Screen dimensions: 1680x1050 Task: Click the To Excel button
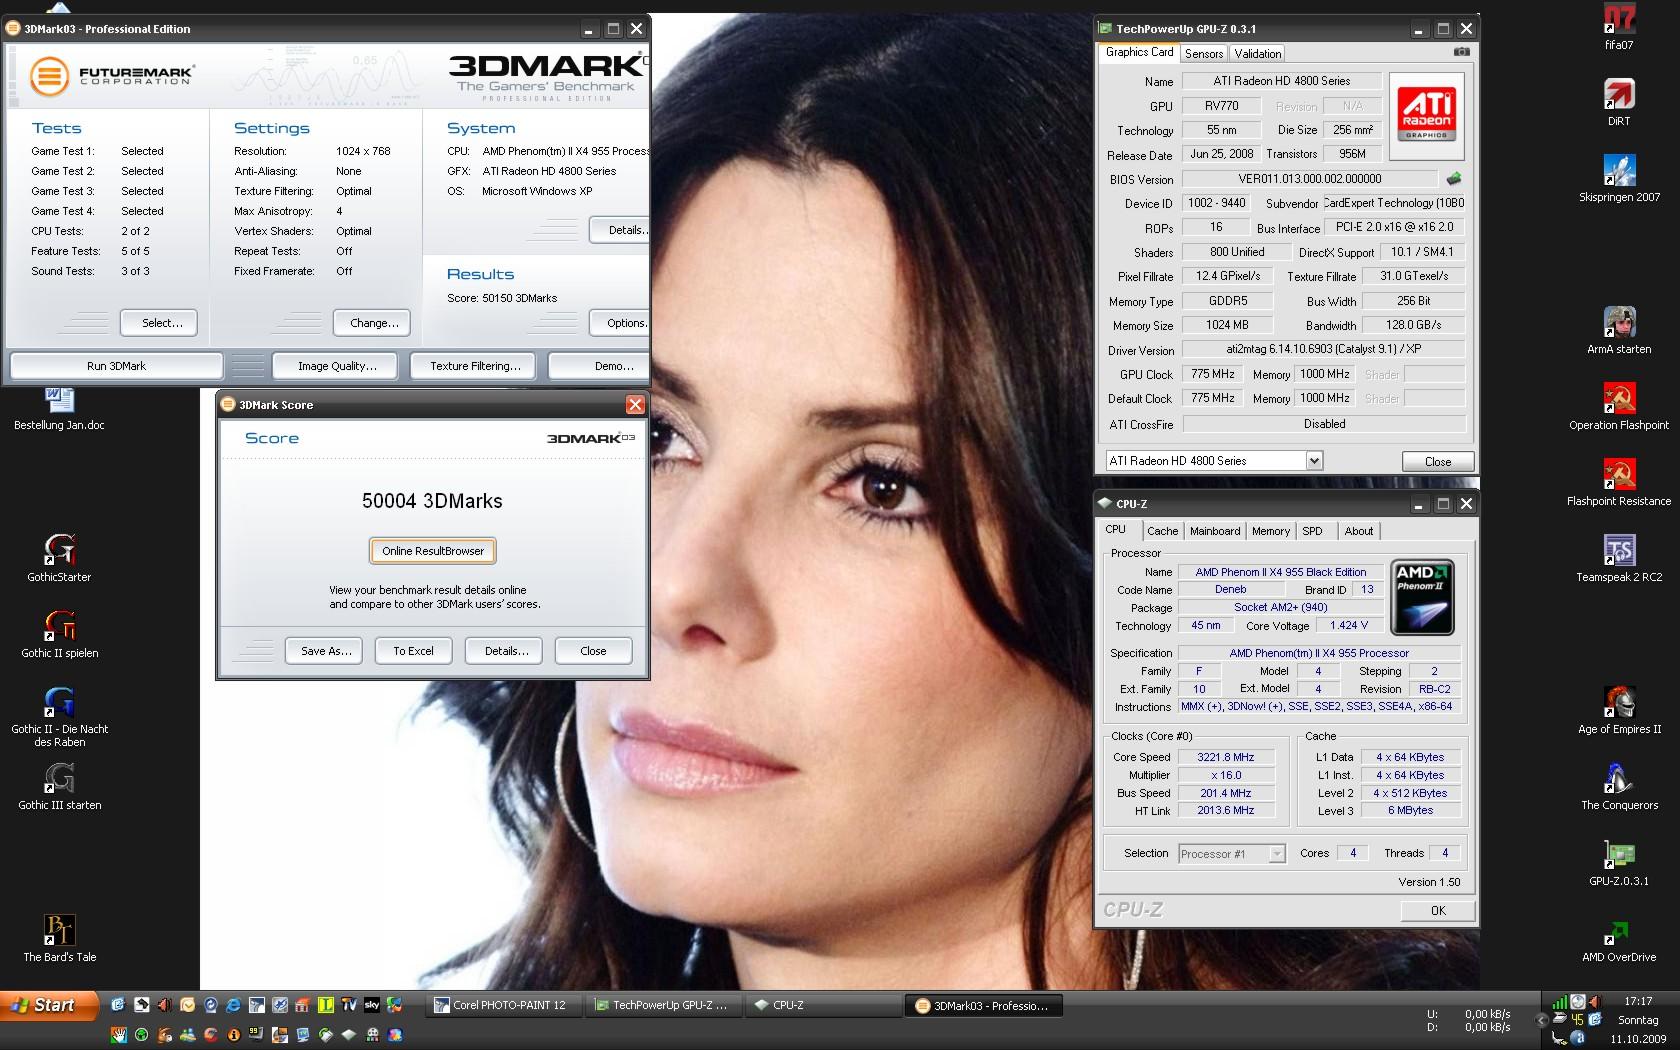tap(413, 651)
